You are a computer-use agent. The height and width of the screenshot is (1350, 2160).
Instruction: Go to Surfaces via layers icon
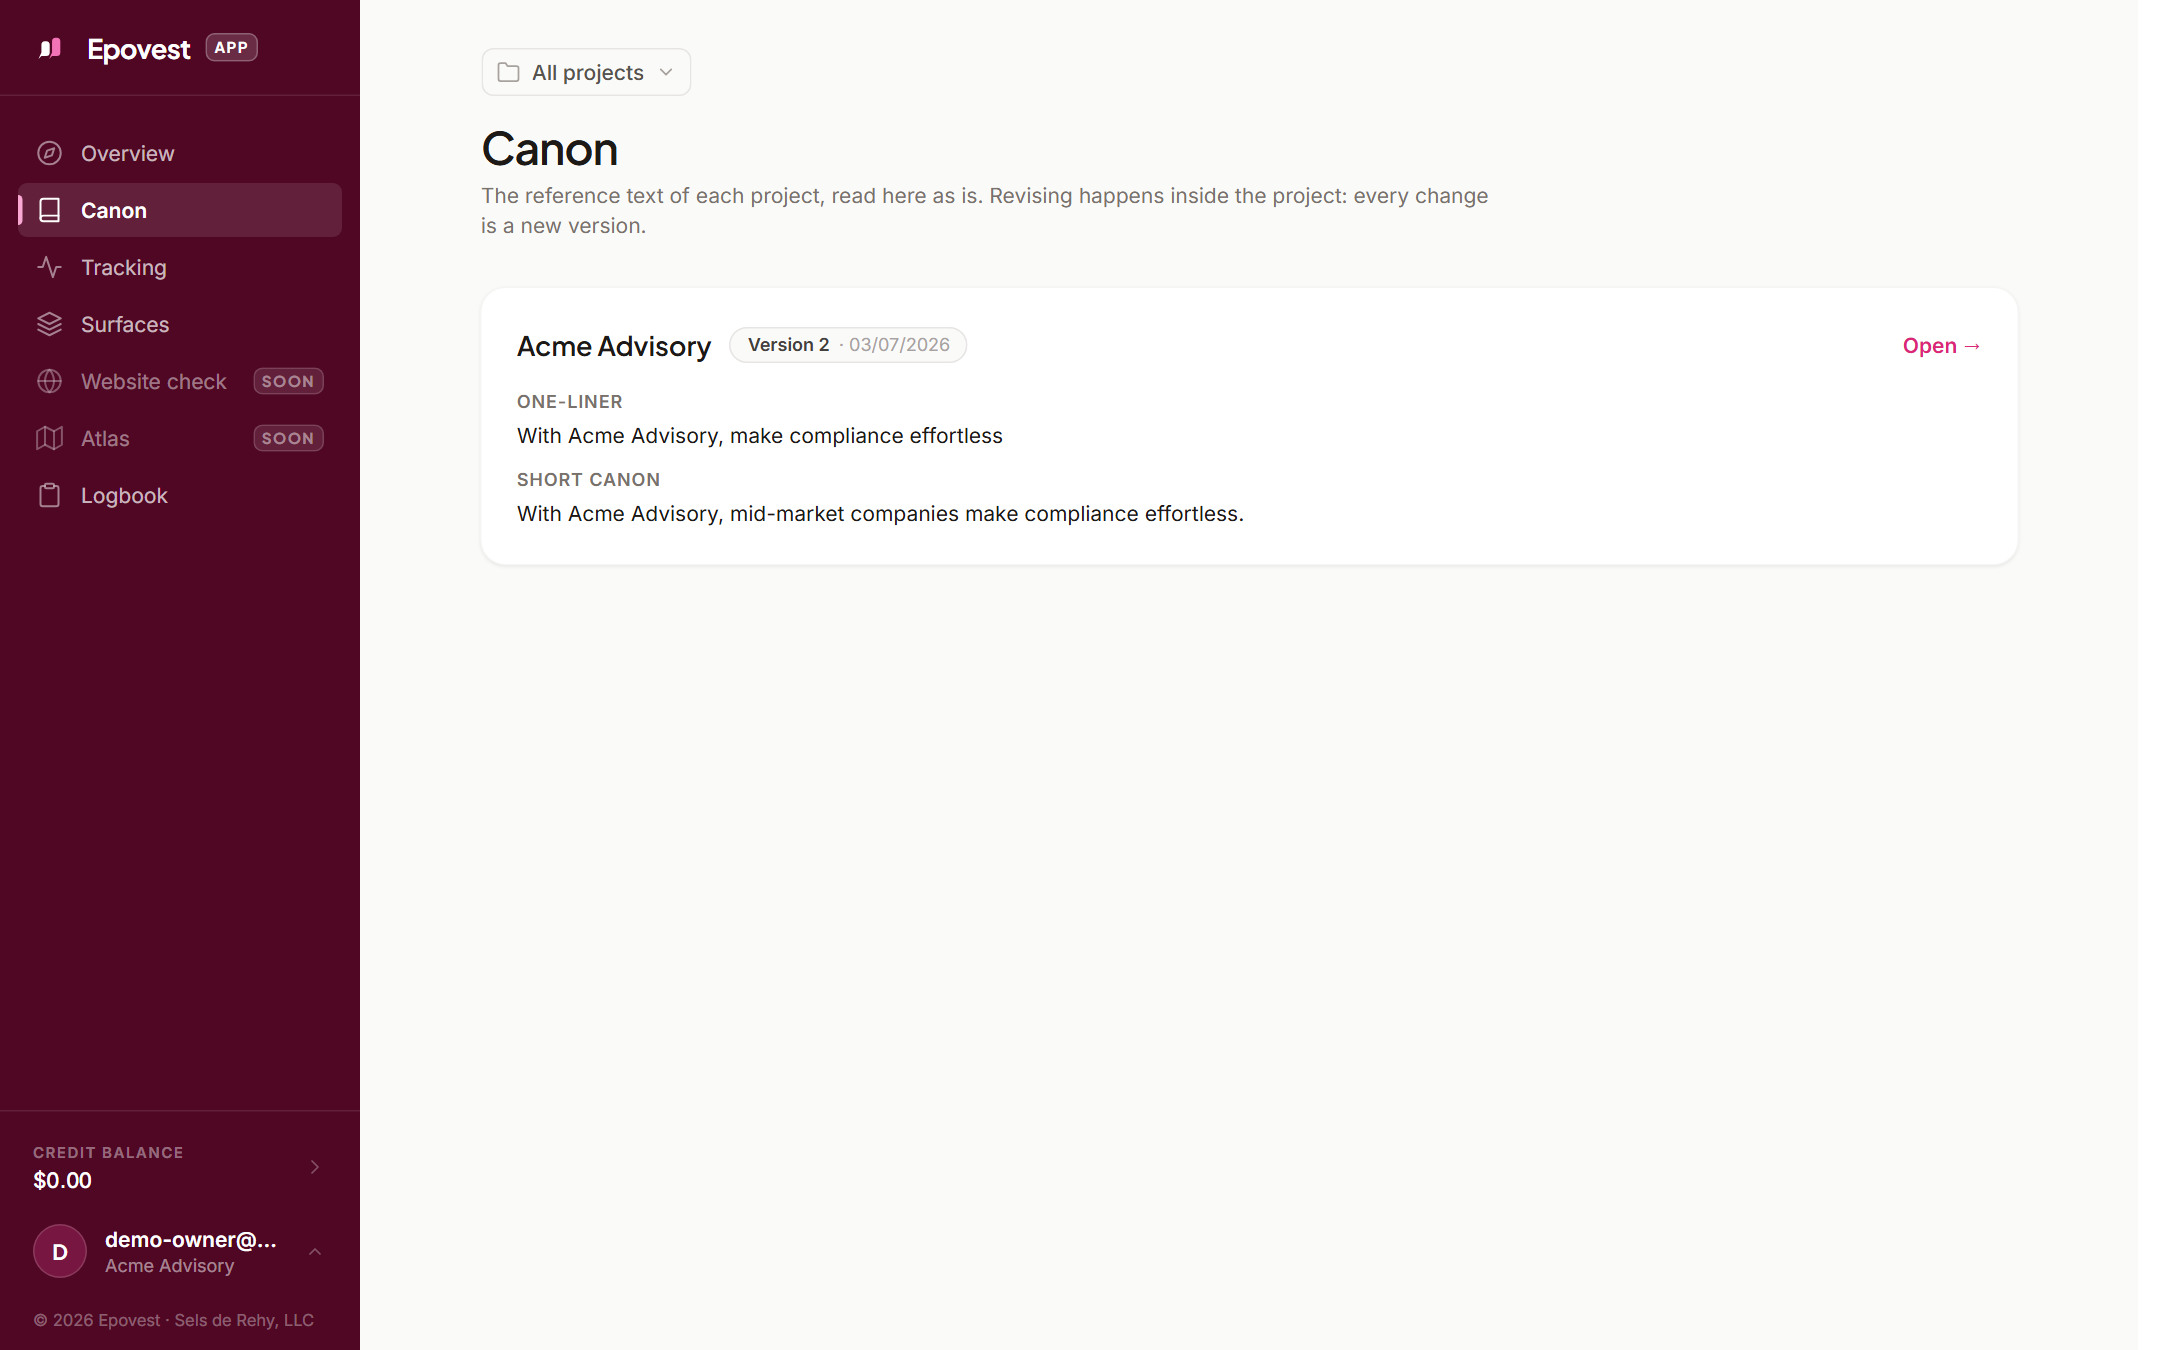(x=50, y=324)
